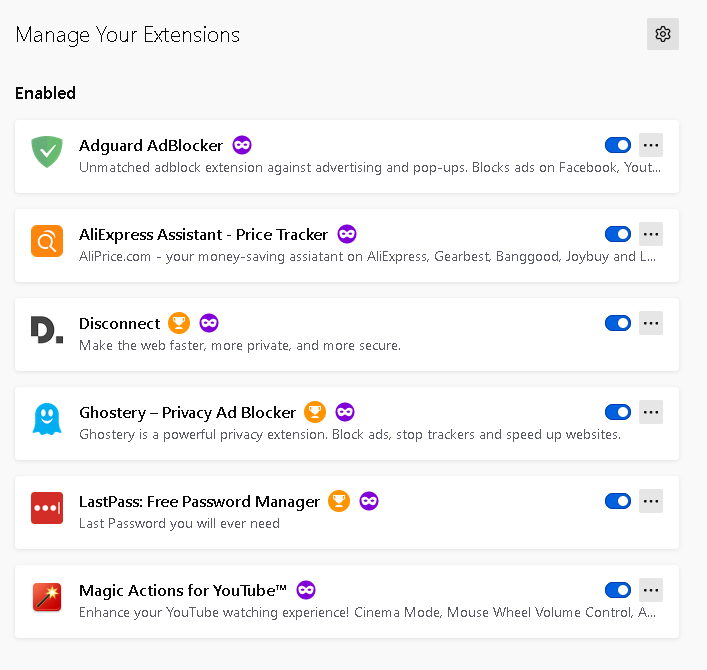Screen dimensions: 707x670
Task: Click the Ghostery blue ghost icon
Action: 47,419
